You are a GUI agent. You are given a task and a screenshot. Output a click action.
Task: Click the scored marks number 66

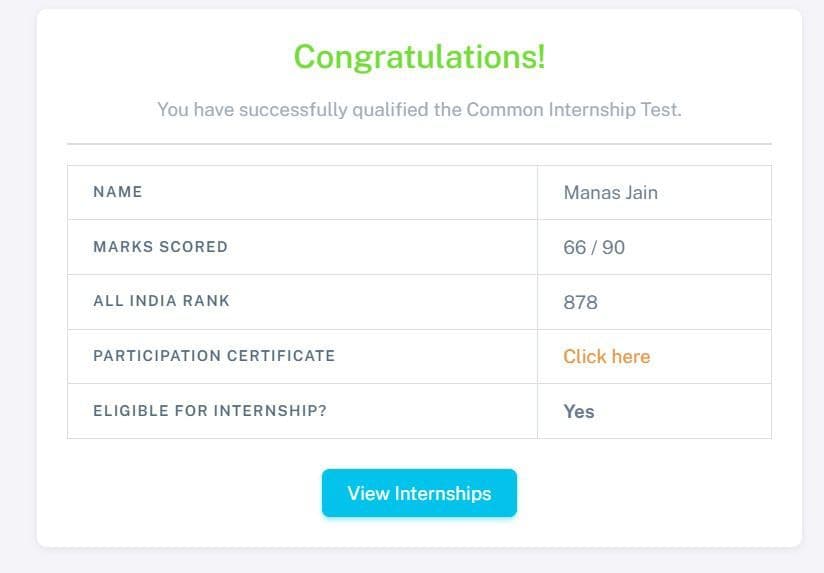(x=574, y=247)
